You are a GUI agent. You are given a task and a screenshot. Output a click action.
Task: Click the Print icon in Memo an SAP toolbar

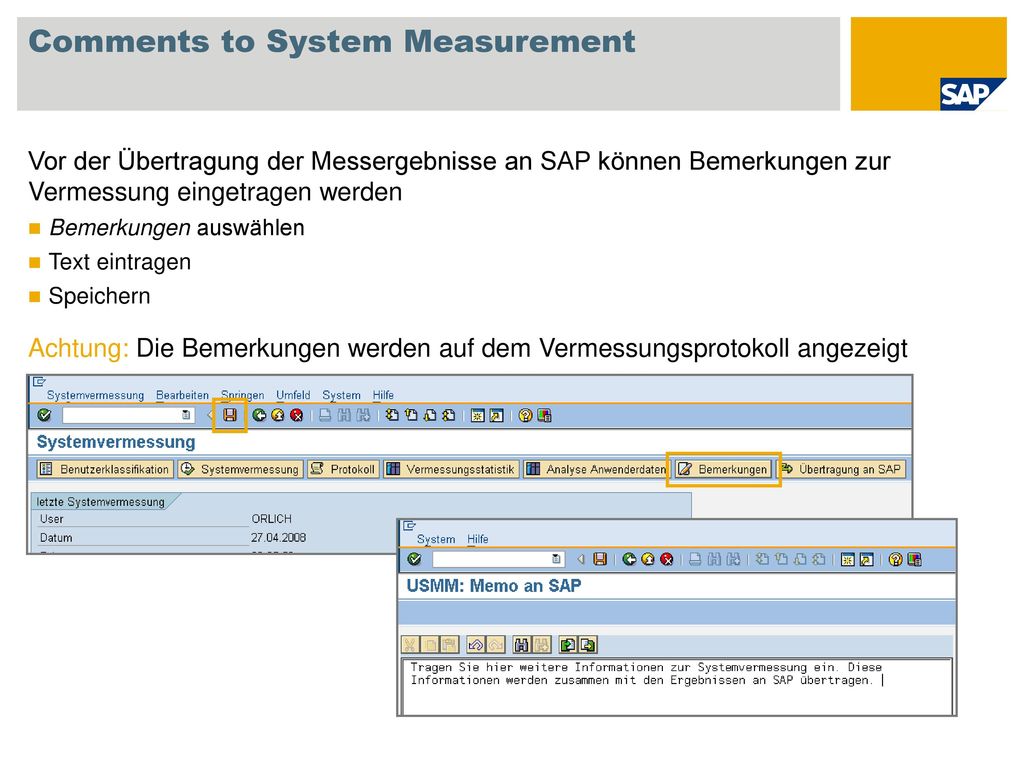tap(696, 559)
